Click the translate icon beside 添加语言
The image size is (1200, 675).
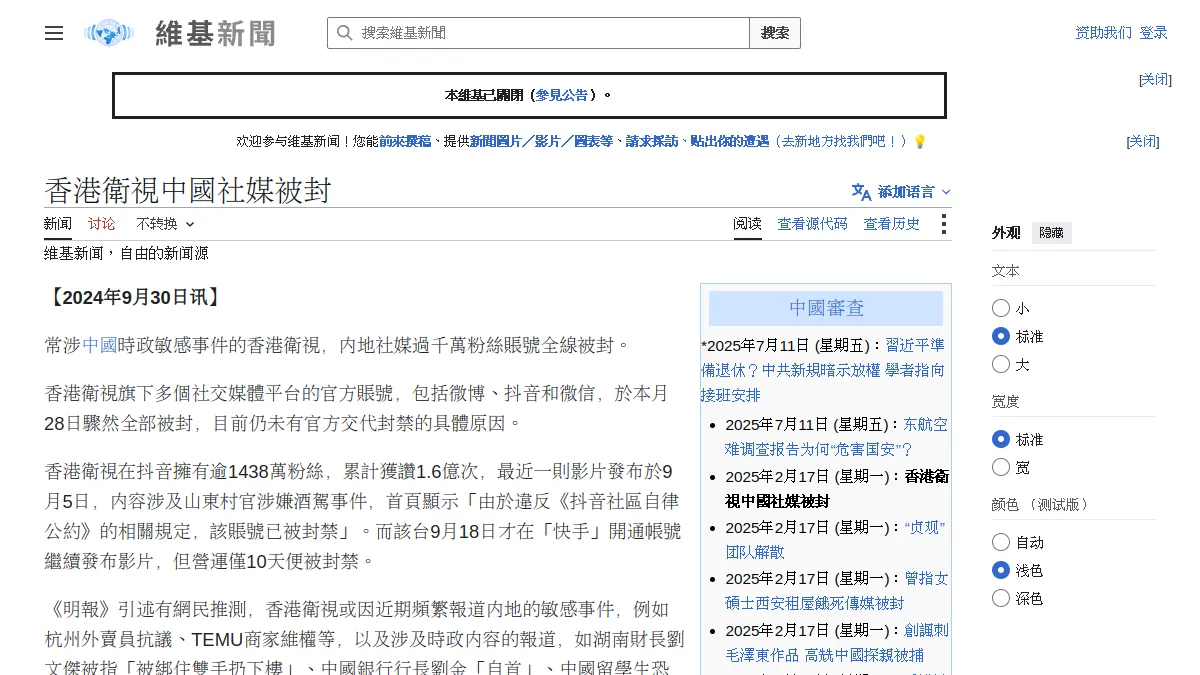(861, 192)
